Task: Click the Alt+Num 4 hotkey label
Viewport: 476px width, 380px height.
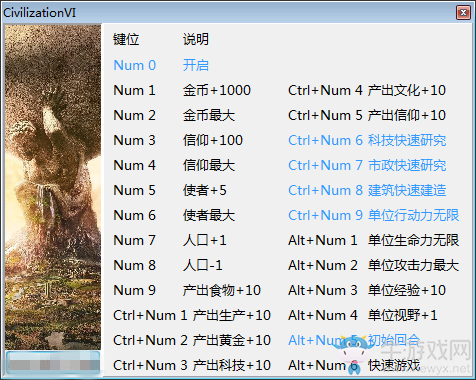Action: [323, 315]
